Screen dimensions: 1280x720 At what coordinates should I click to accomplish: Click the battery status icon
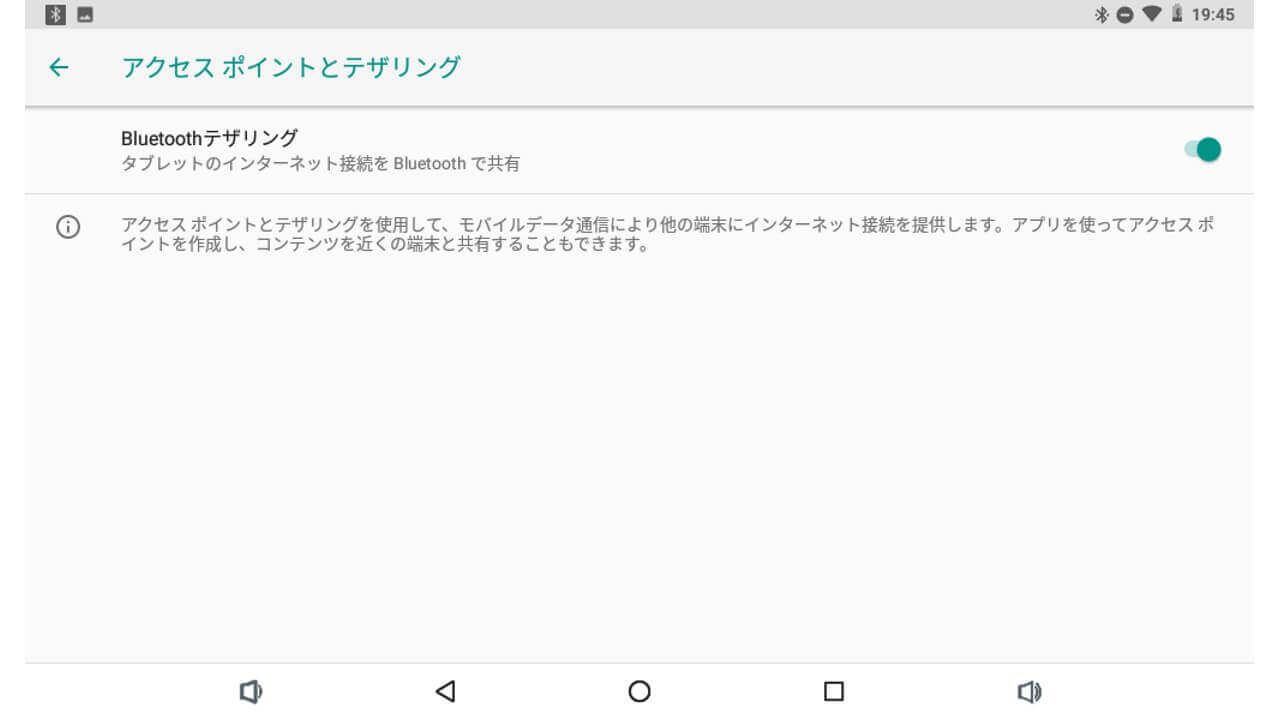click(1177, 14)
